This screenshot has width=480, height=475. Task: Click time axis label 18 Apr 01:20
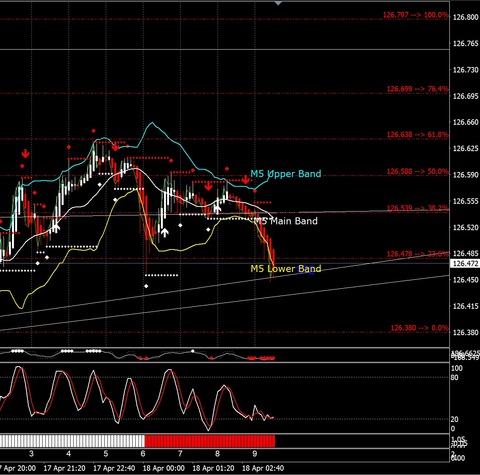click(213, 468)
